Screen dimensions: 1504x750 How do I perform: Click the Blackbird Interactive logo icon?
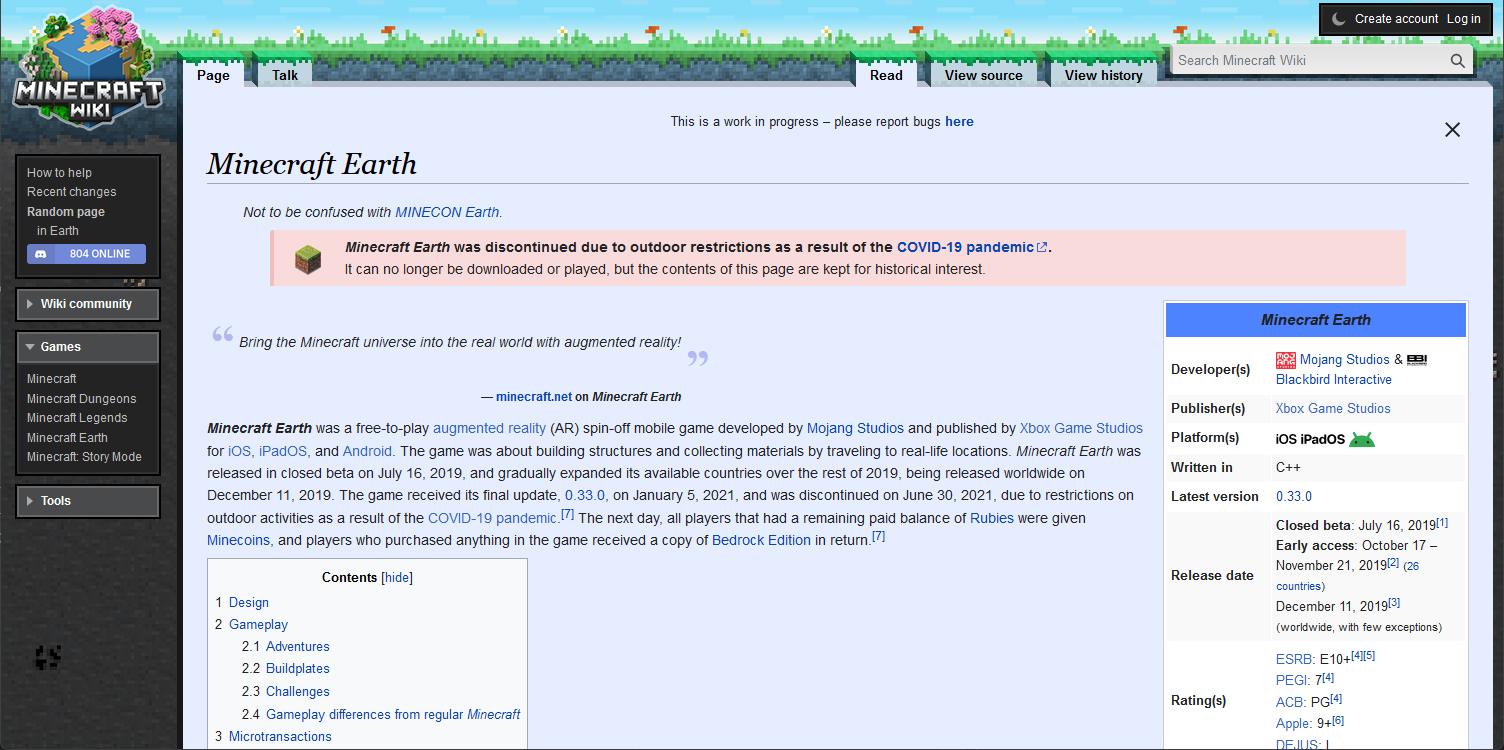coord(1417,360)
